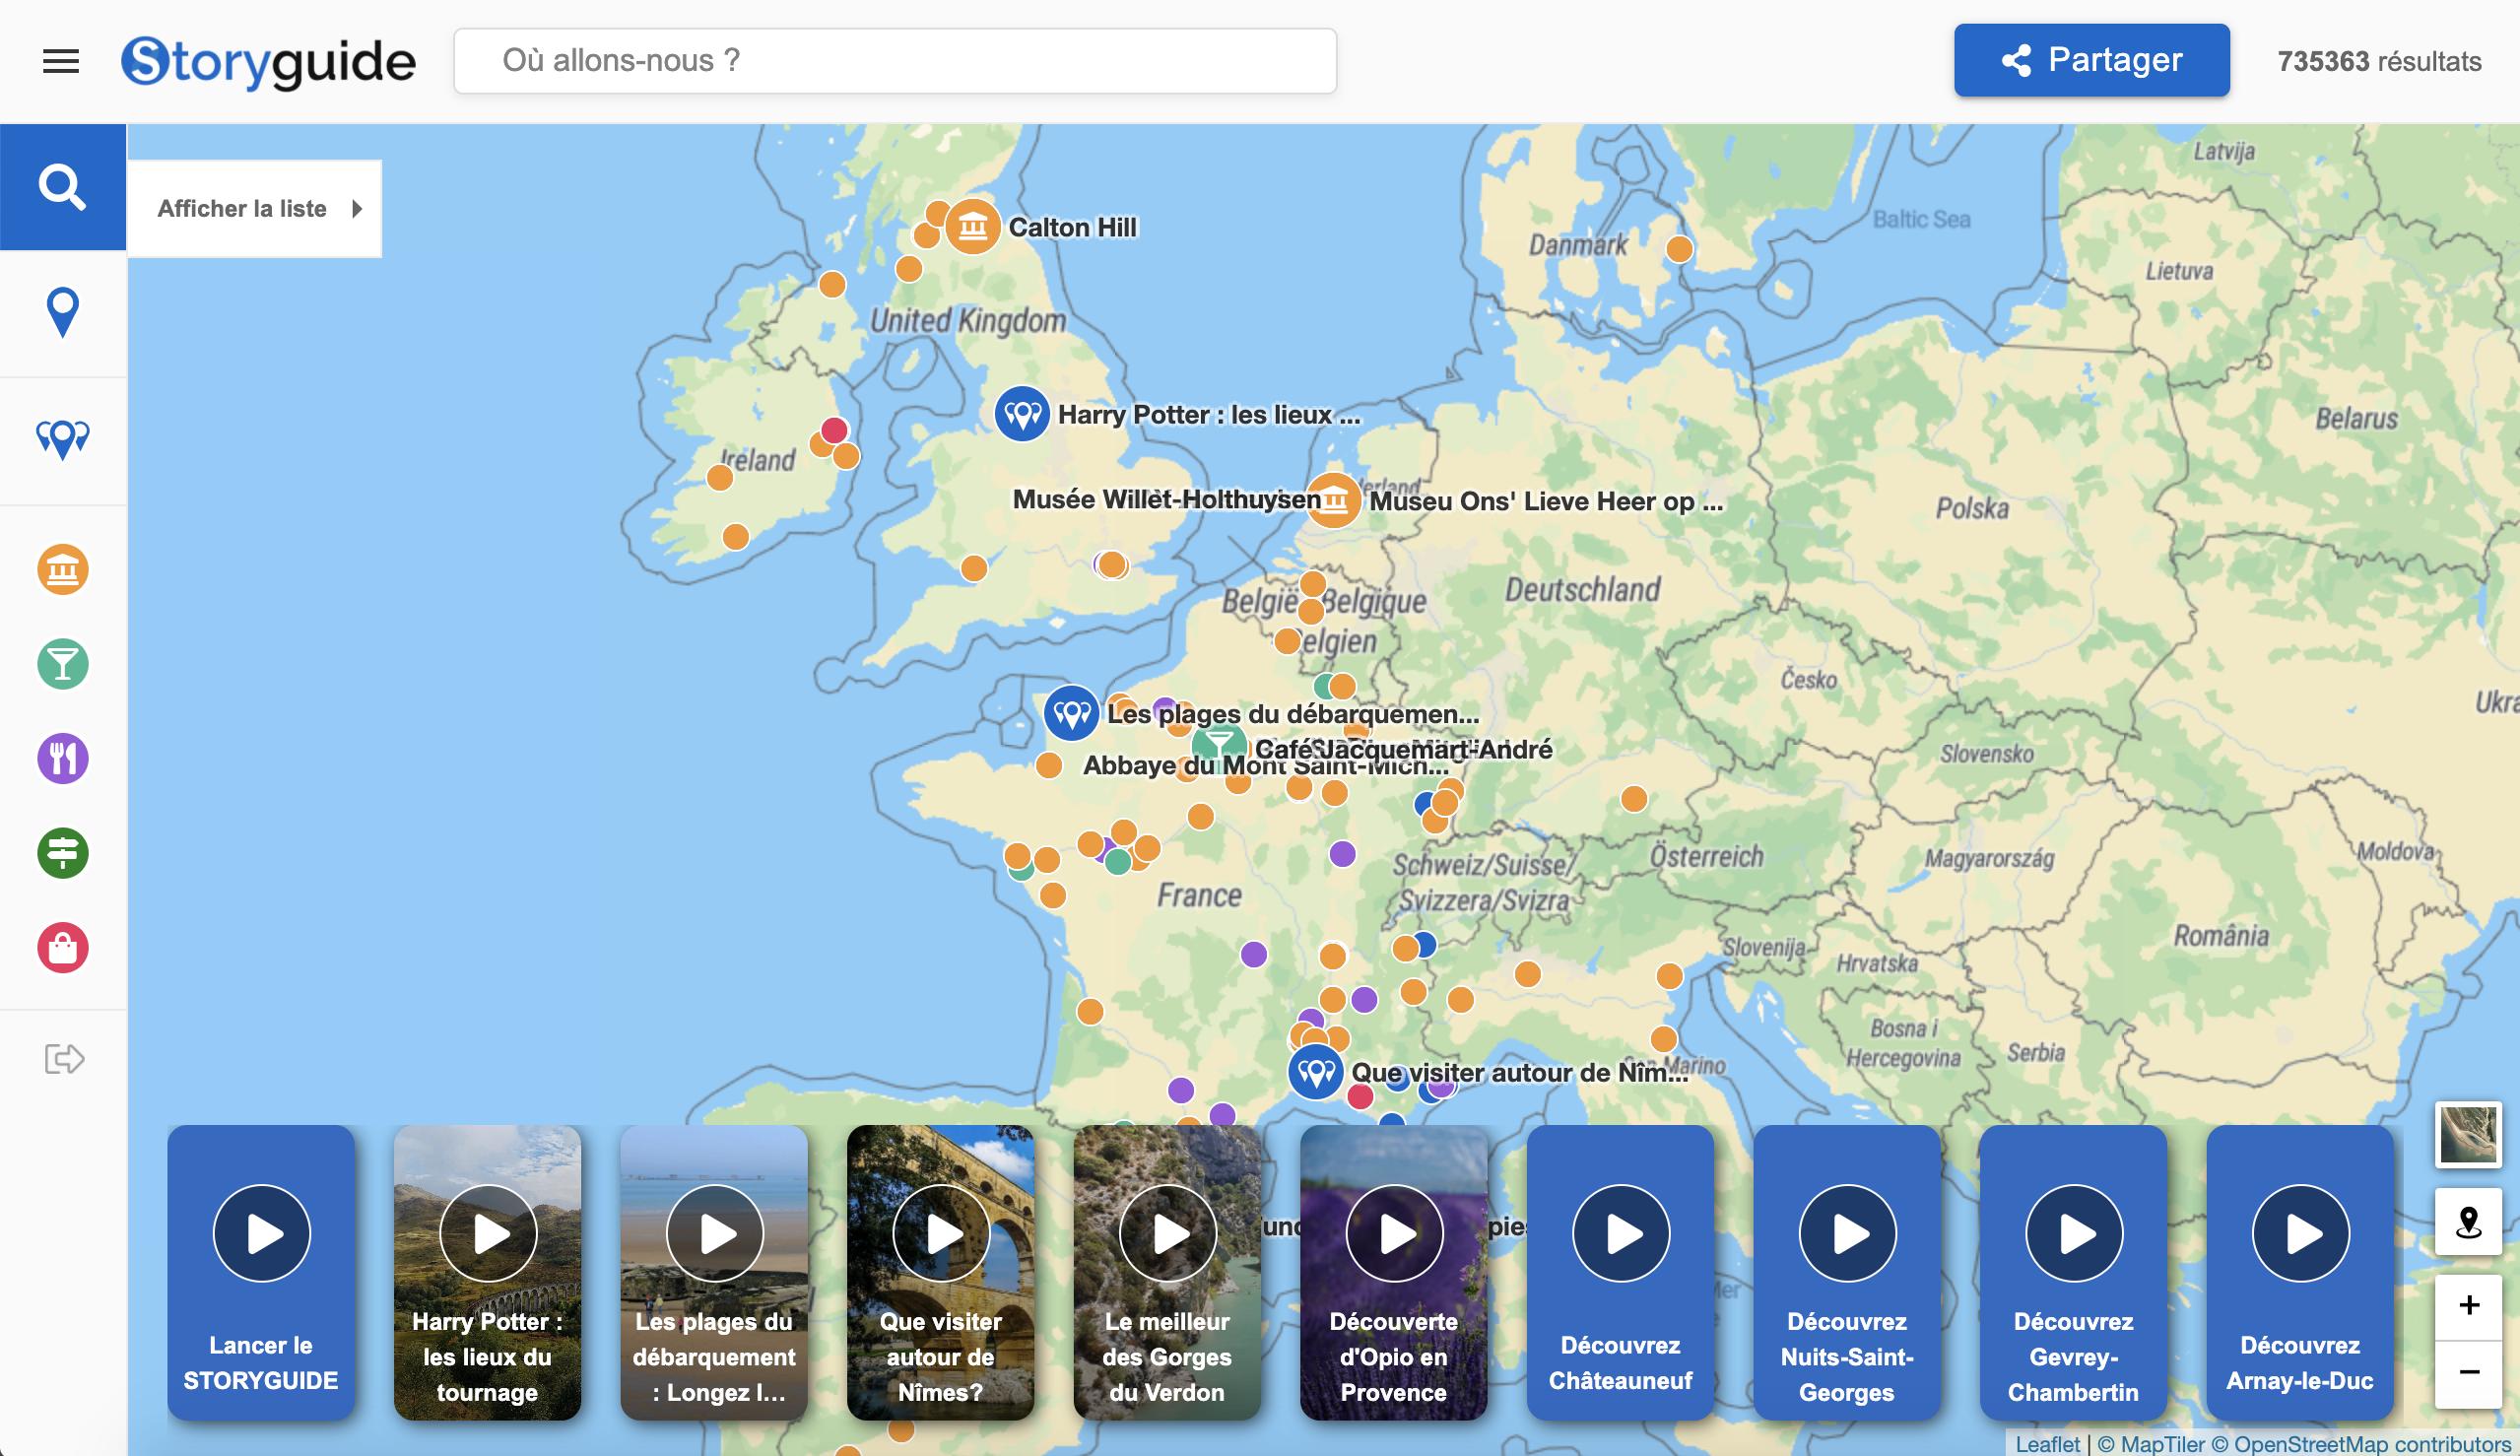Play the 'Découvrez Arnay-le-Duc' card
2520x1456 pixels.
pyautogui.click(x=2301, y=1233)
